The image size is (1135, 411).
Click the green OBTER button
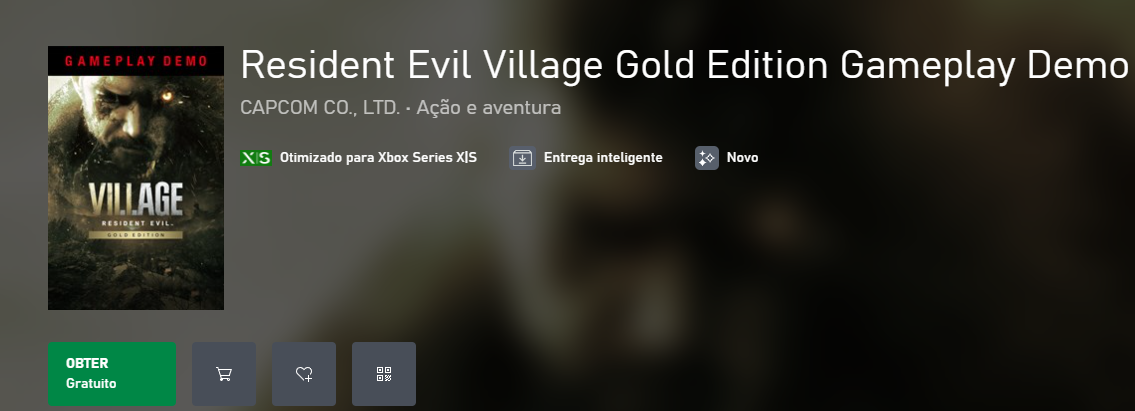coord(111,373)
